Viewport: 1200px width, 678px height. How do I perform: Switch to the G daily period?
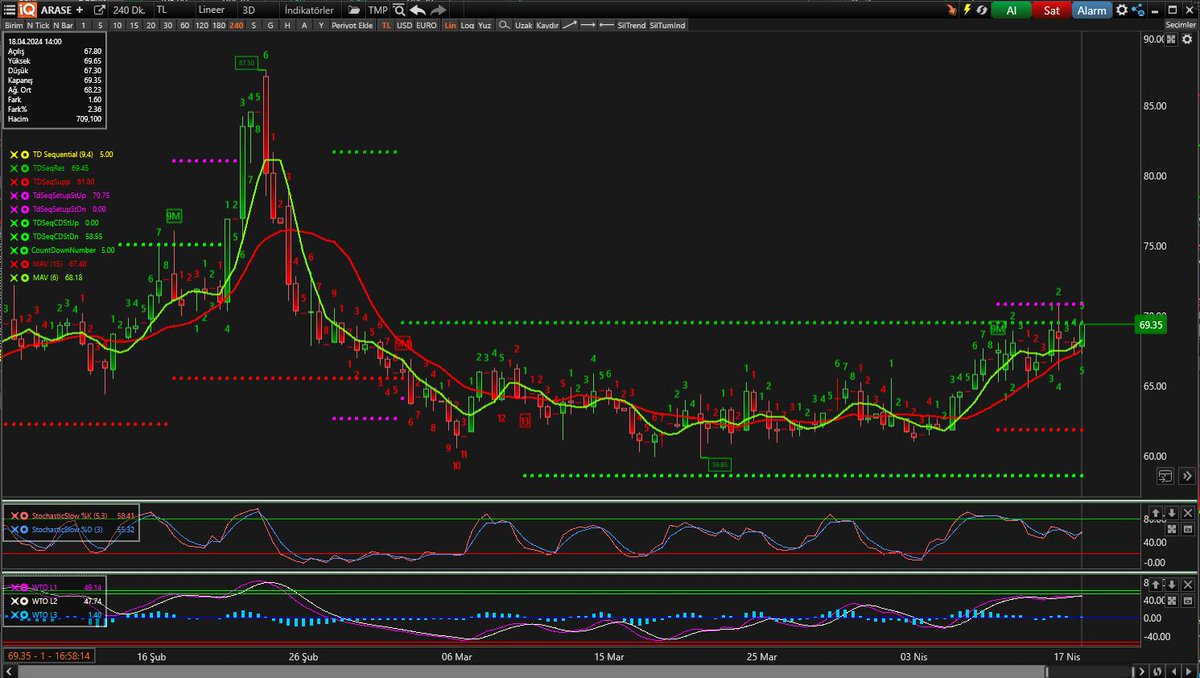pos(270,25)
